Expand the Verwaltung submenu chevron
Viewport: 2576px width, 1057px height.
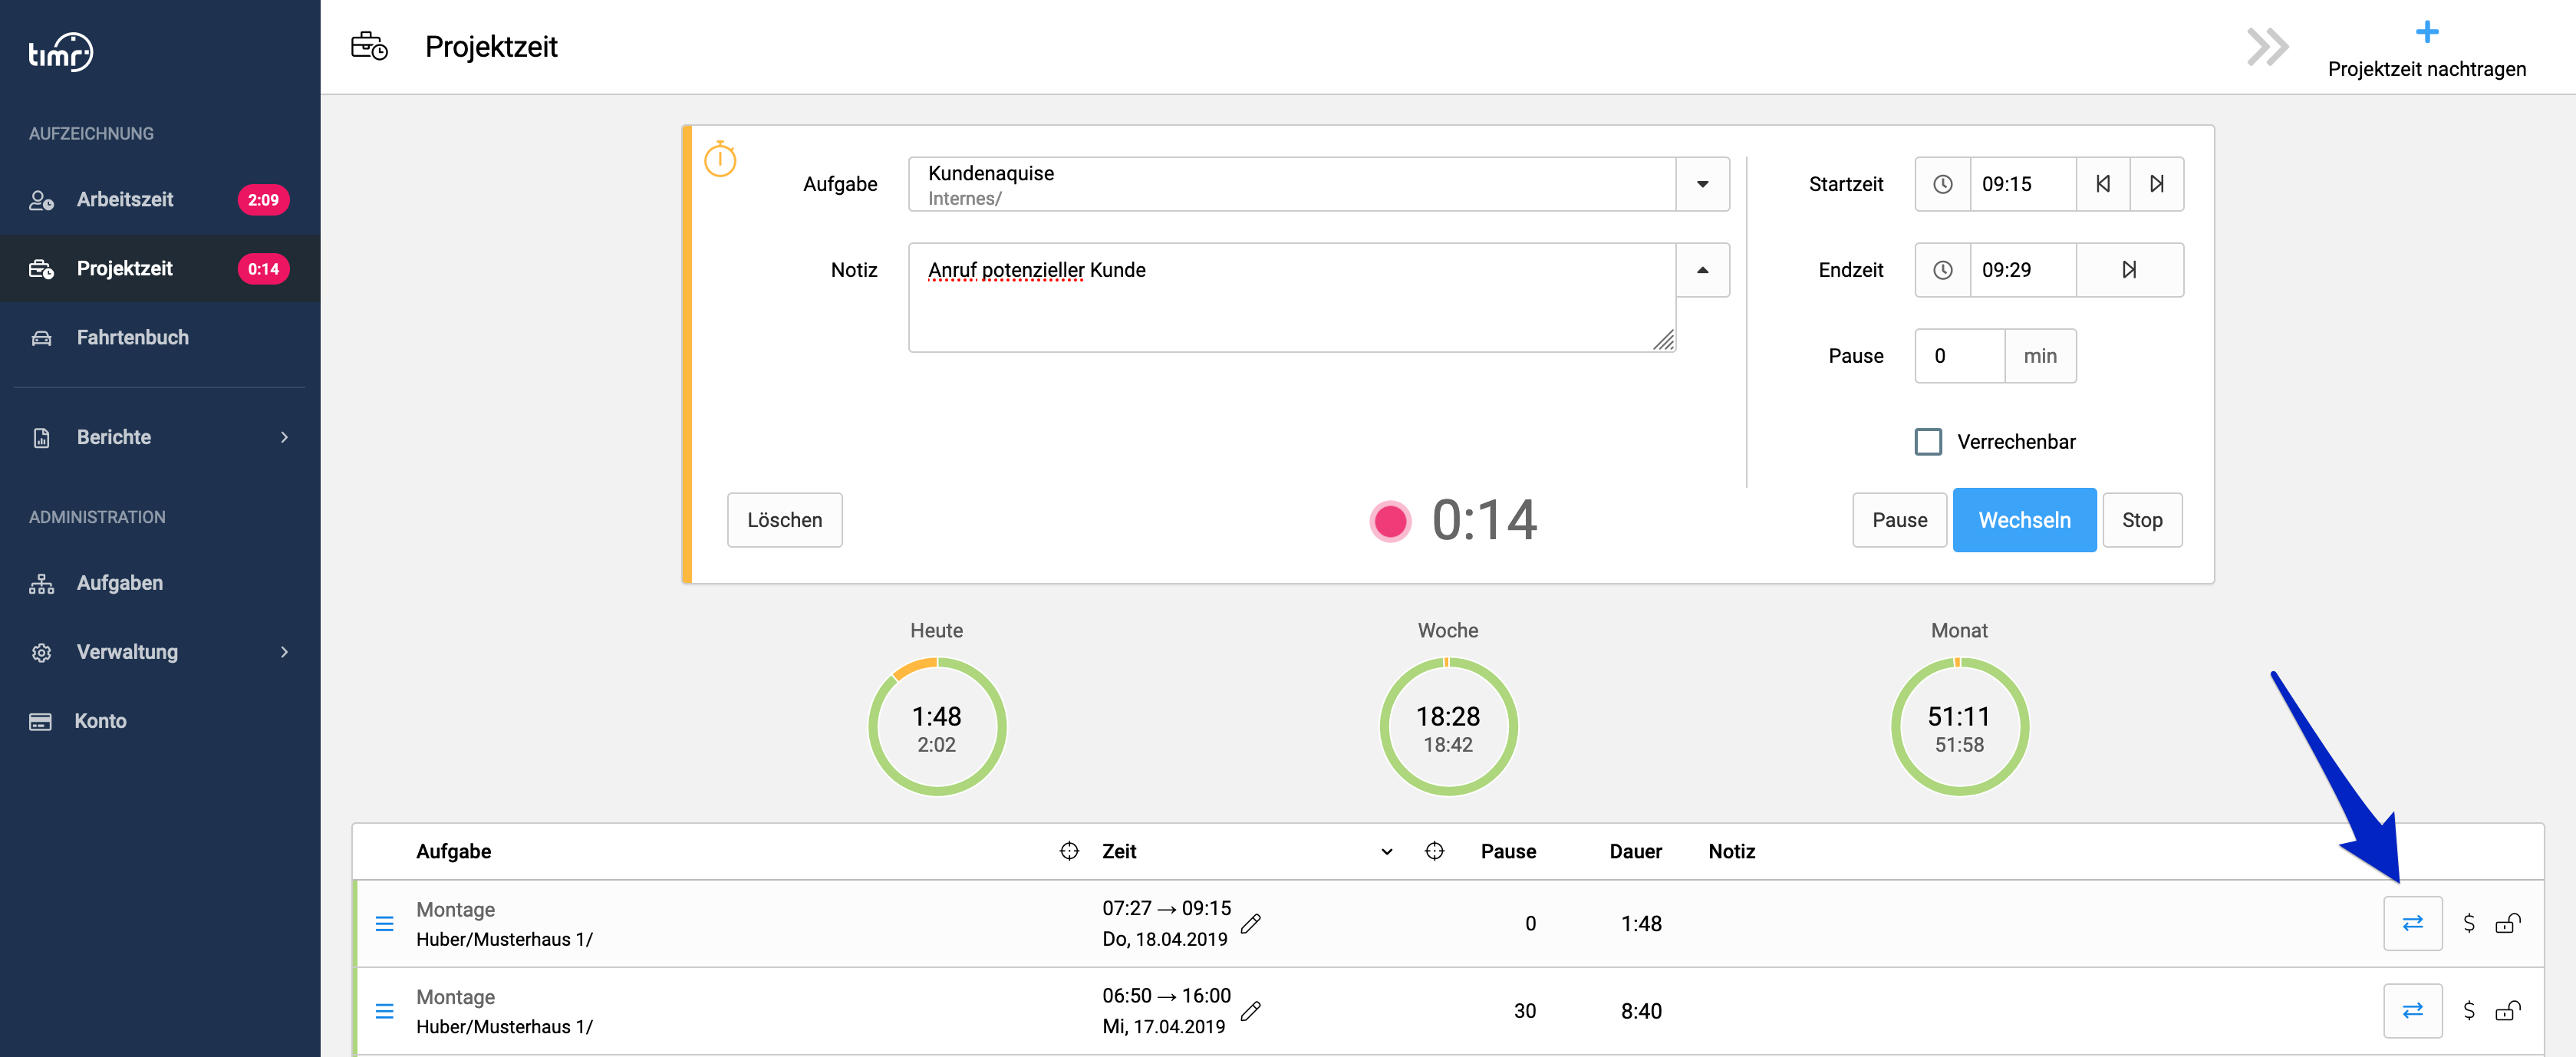(285, 652)
